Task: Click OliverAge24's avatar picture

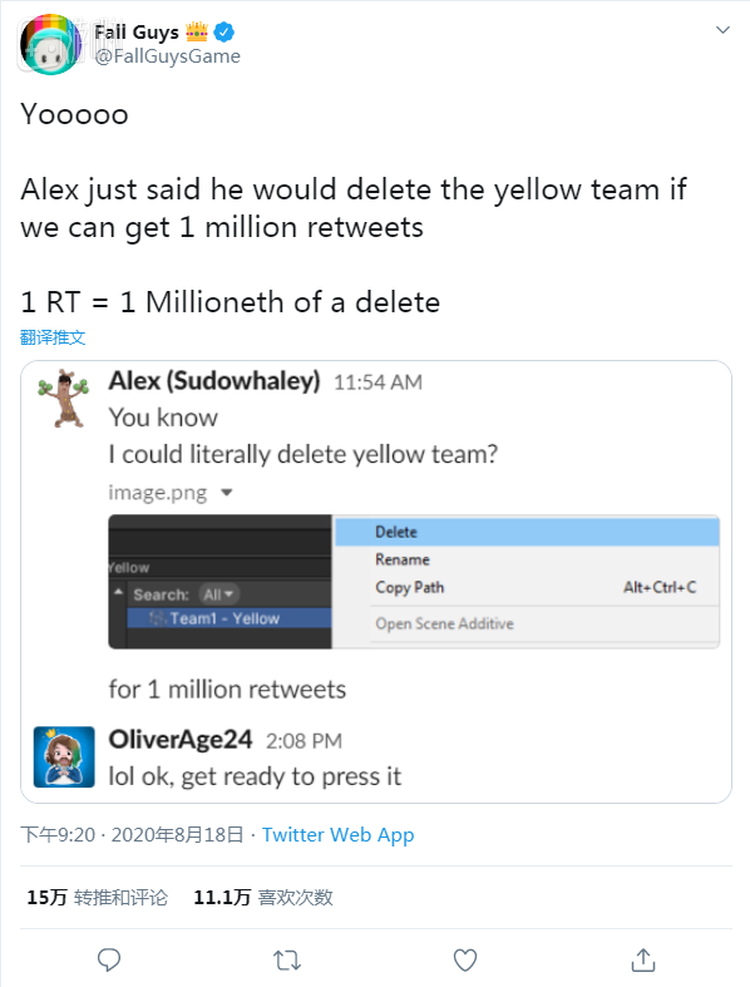Action: (x=64, y=756)
